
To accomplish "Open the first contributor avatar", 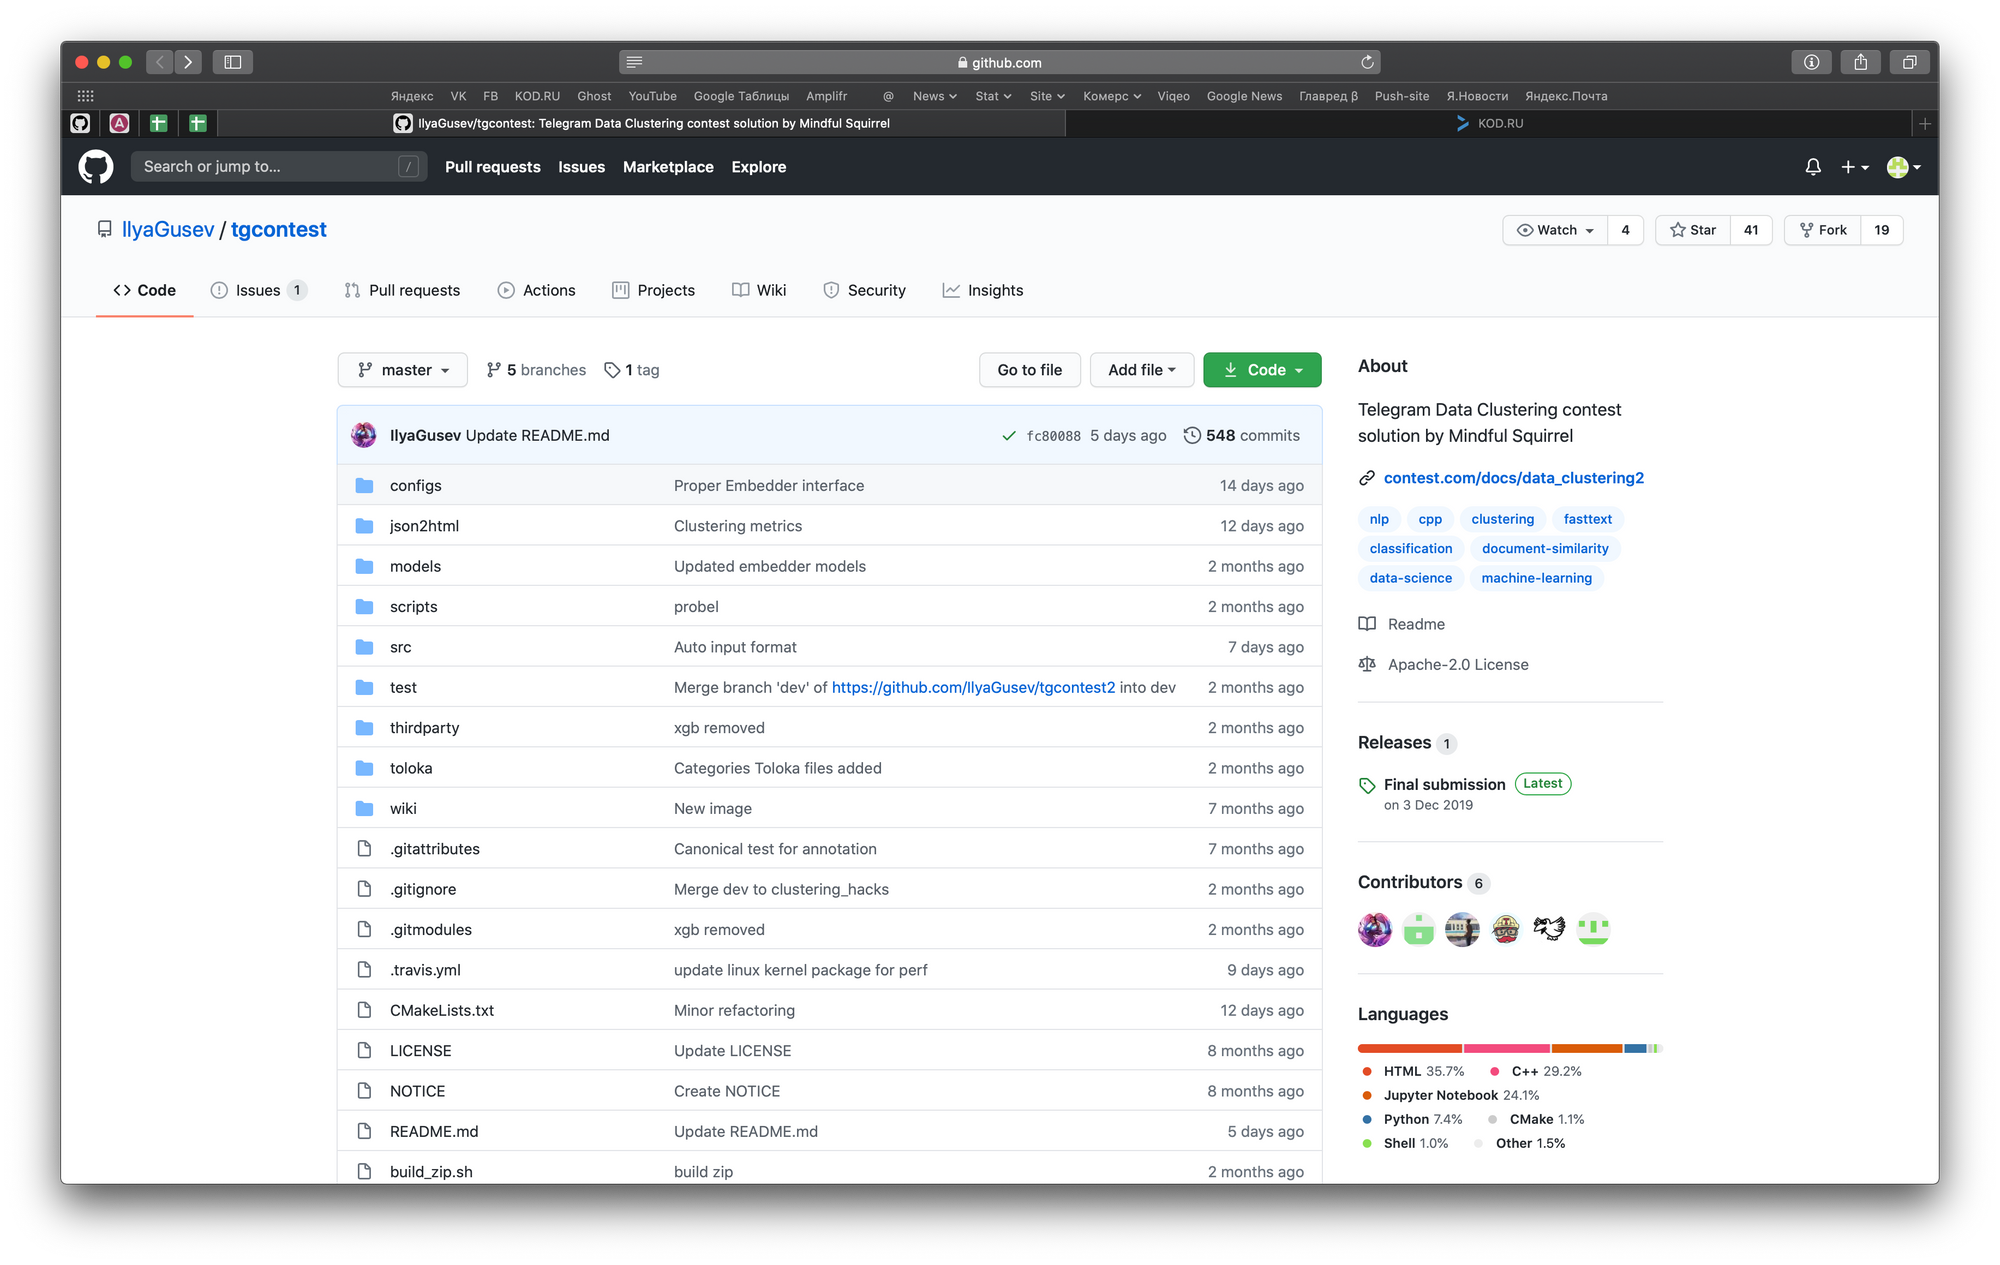I will click(x=1375, y=929).
